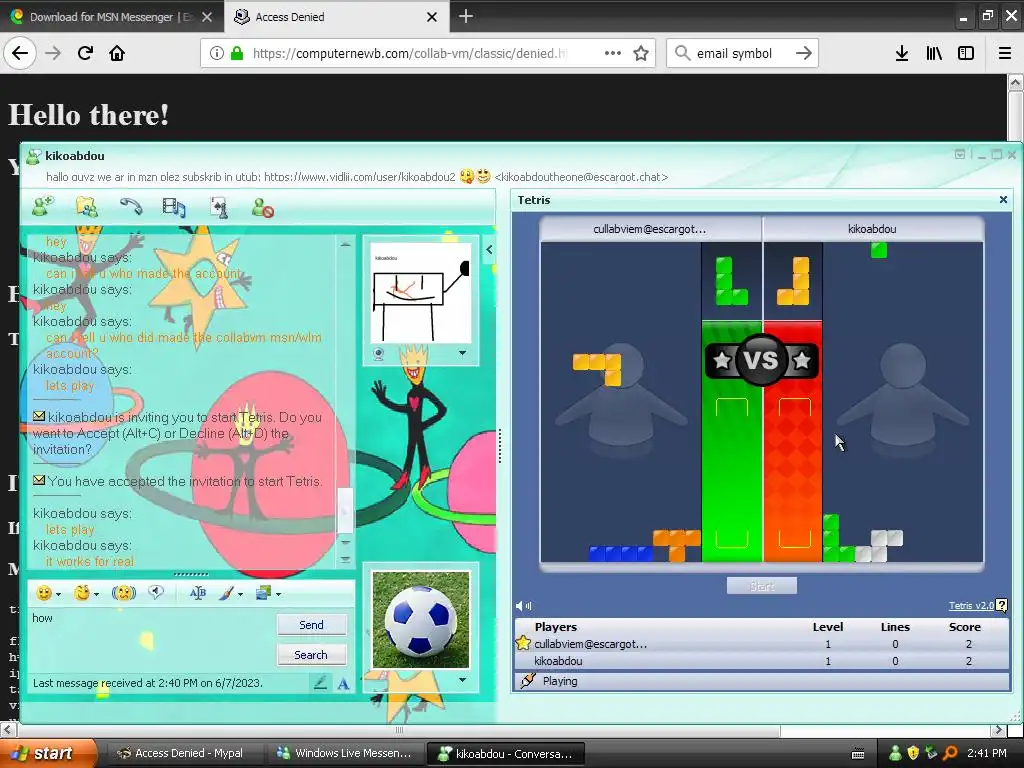This screenshot has height=768, width=1024.
Task: Open the browser library icon
Action: [934, 53]
